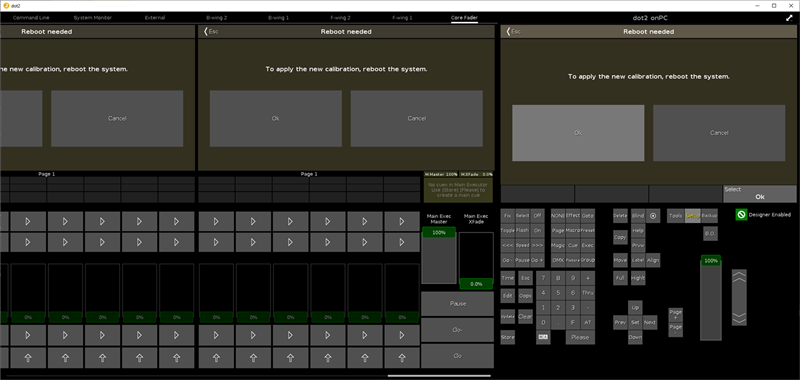Click the Designer Enabled green icon
Screen dimensions: 800x380
point(741,215)
